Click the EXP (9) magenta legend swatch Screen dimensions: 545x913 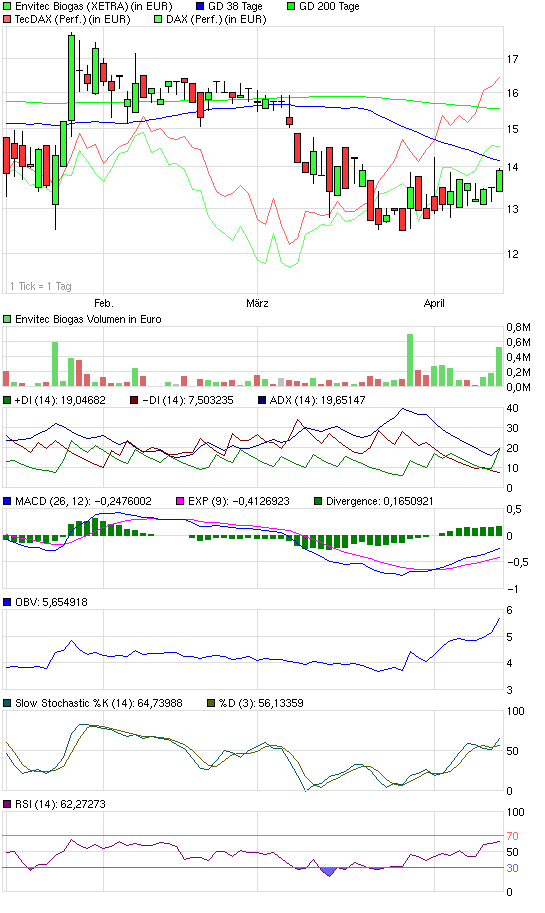click(180, 501)
